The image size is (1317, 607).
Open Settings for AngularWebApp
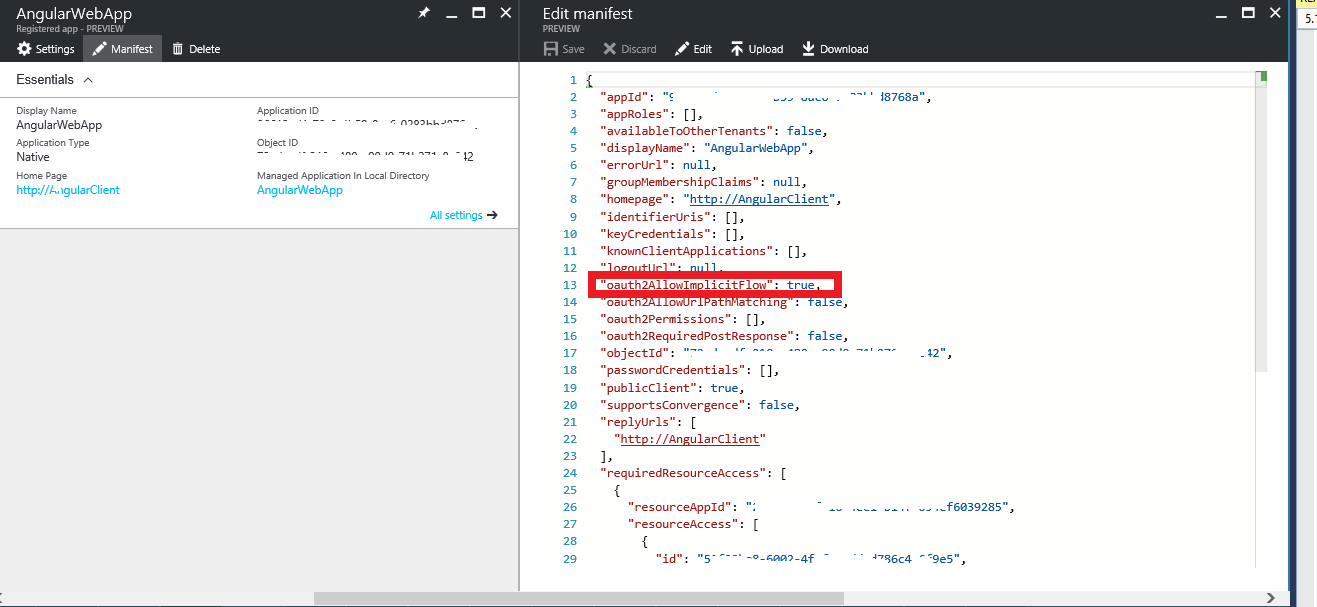point(46,49)
